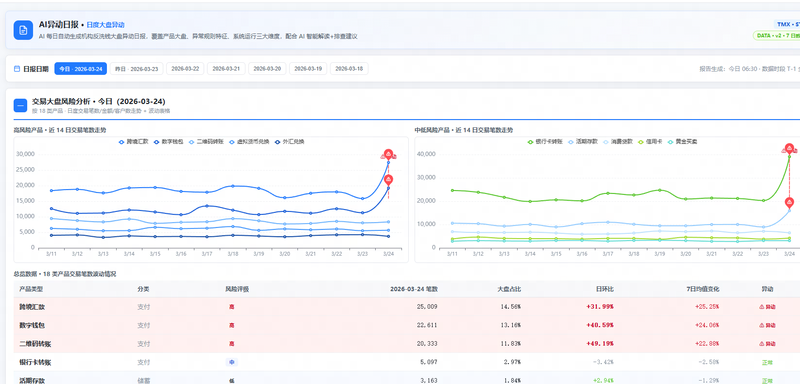Click the 中 risk badge in 银行卡转账 row

(232, 363)
